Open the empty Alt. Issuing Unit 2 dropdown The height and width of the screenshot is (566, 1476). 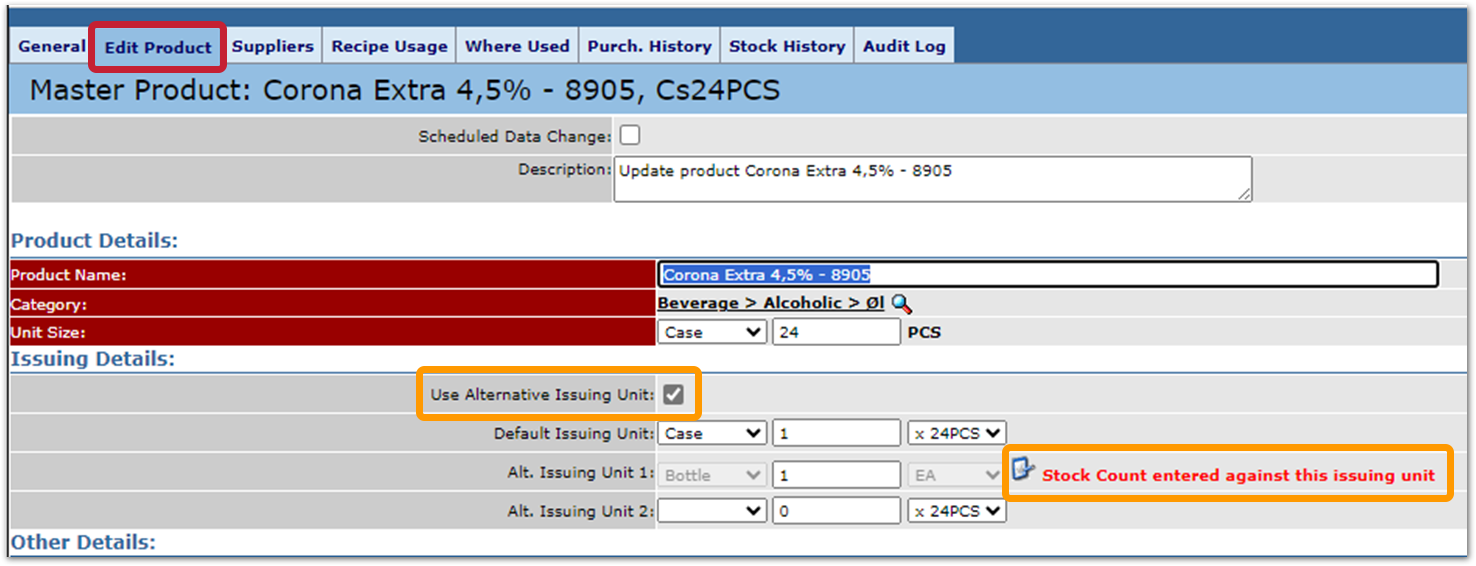click(712, 511)
